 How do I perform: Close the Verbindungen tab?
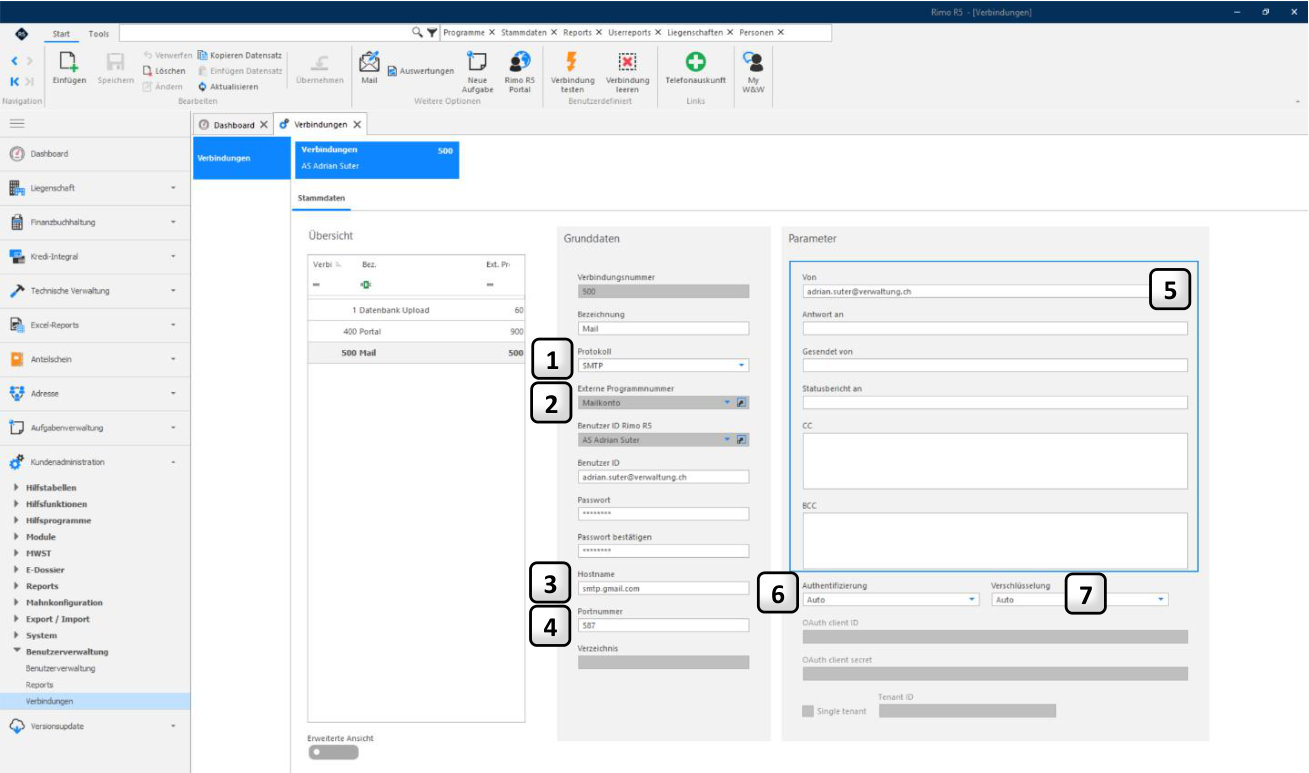click(x=357, y=125)
